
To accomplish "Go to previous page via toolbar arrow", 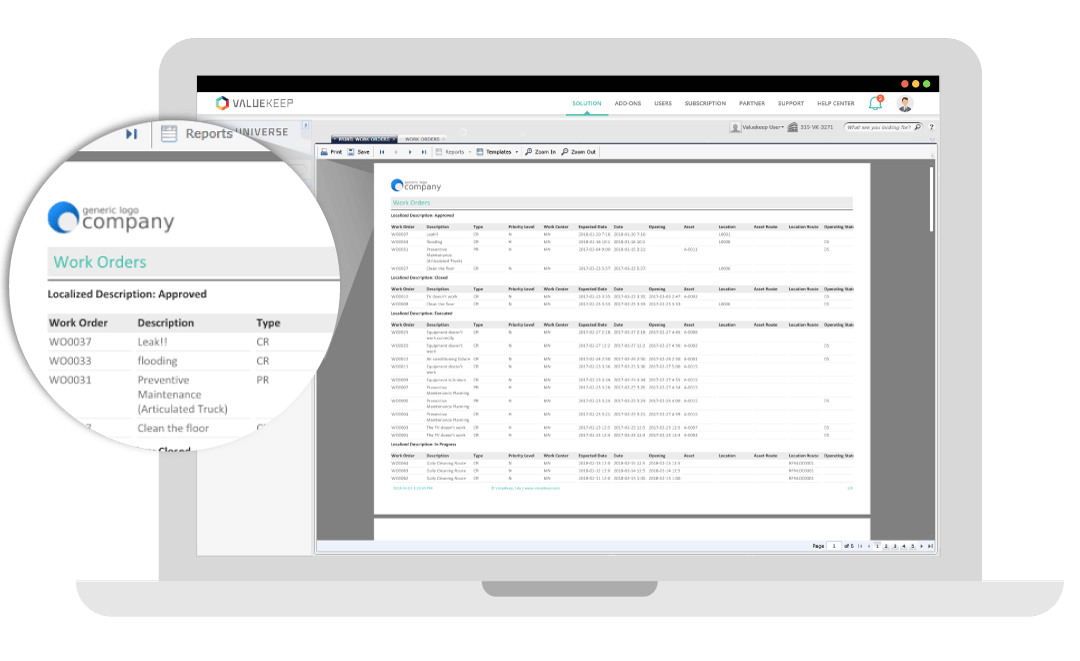I will 396,152.
